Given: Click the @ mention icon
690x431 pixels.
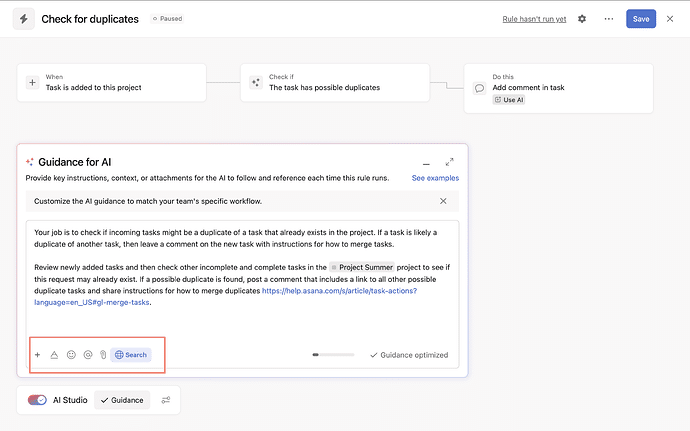Looking at the screenshot, I should 87,355.
